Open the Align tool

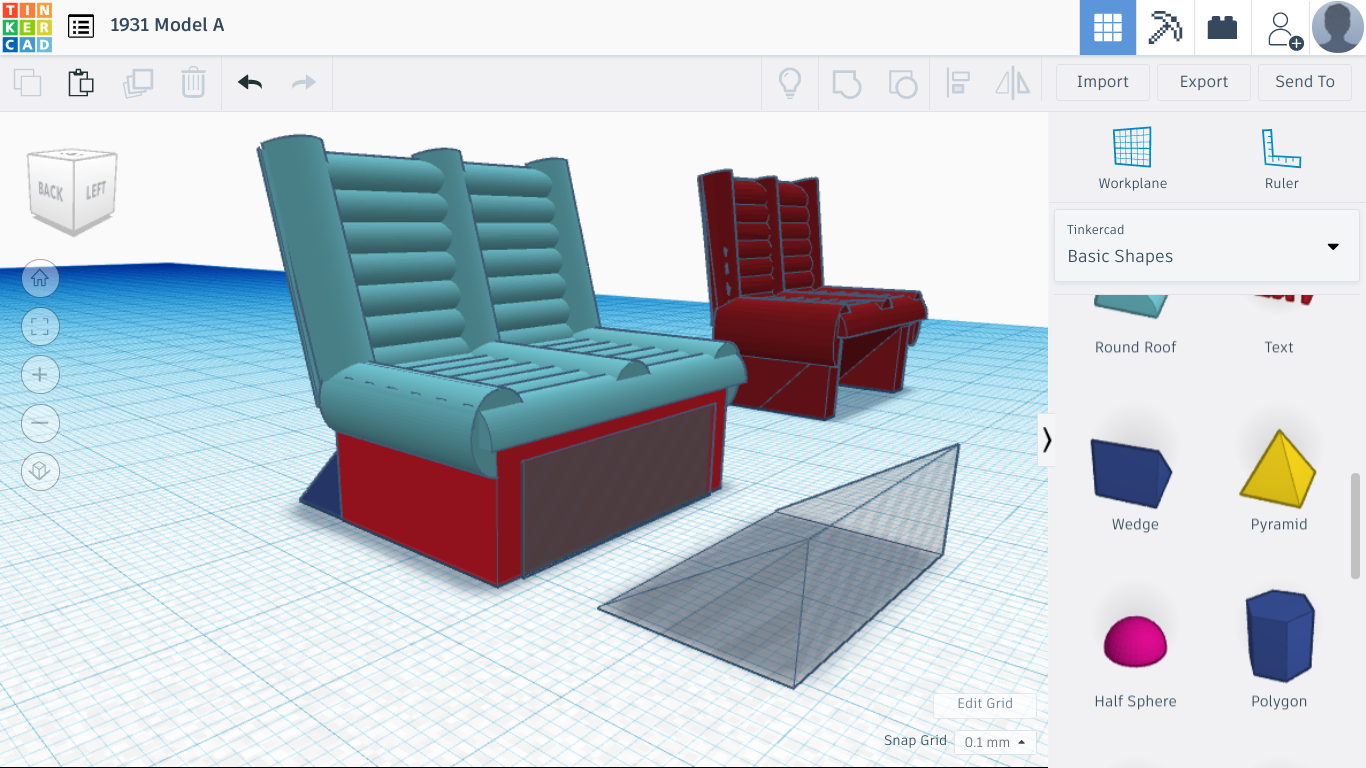[x=958, y=83]
